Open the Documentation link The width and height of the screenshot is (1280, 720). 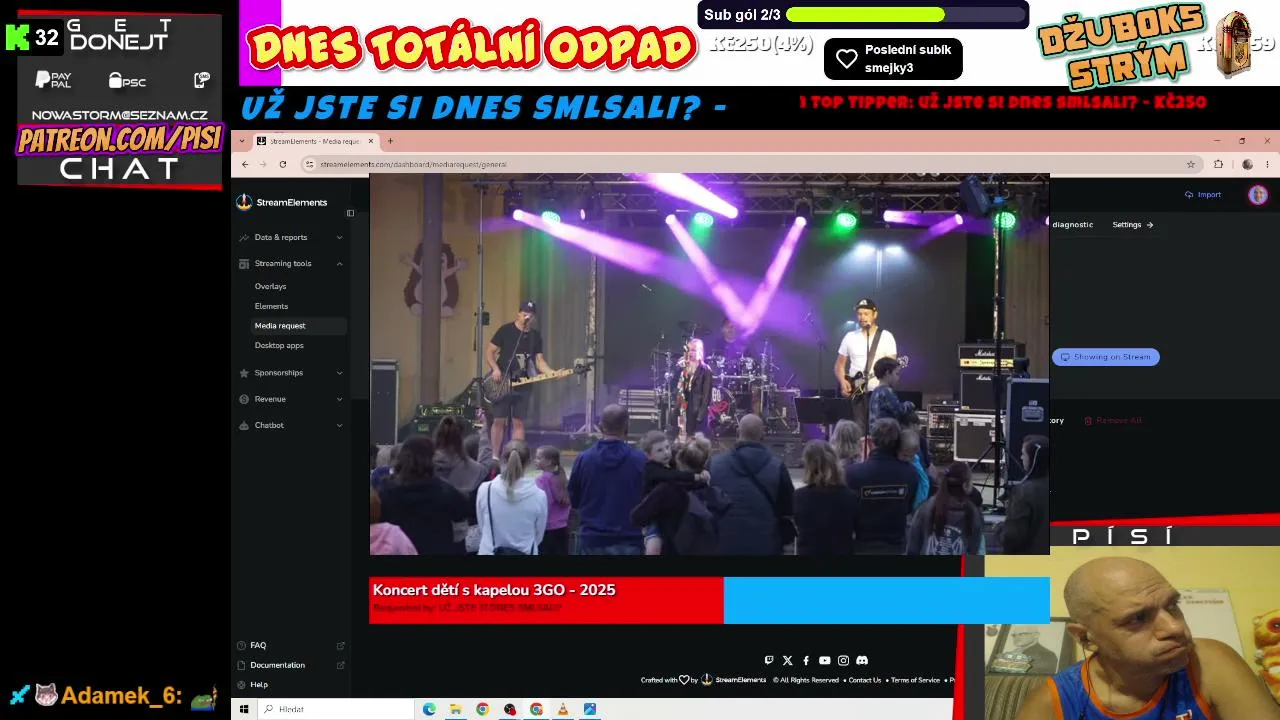click(x=278, y=666)
